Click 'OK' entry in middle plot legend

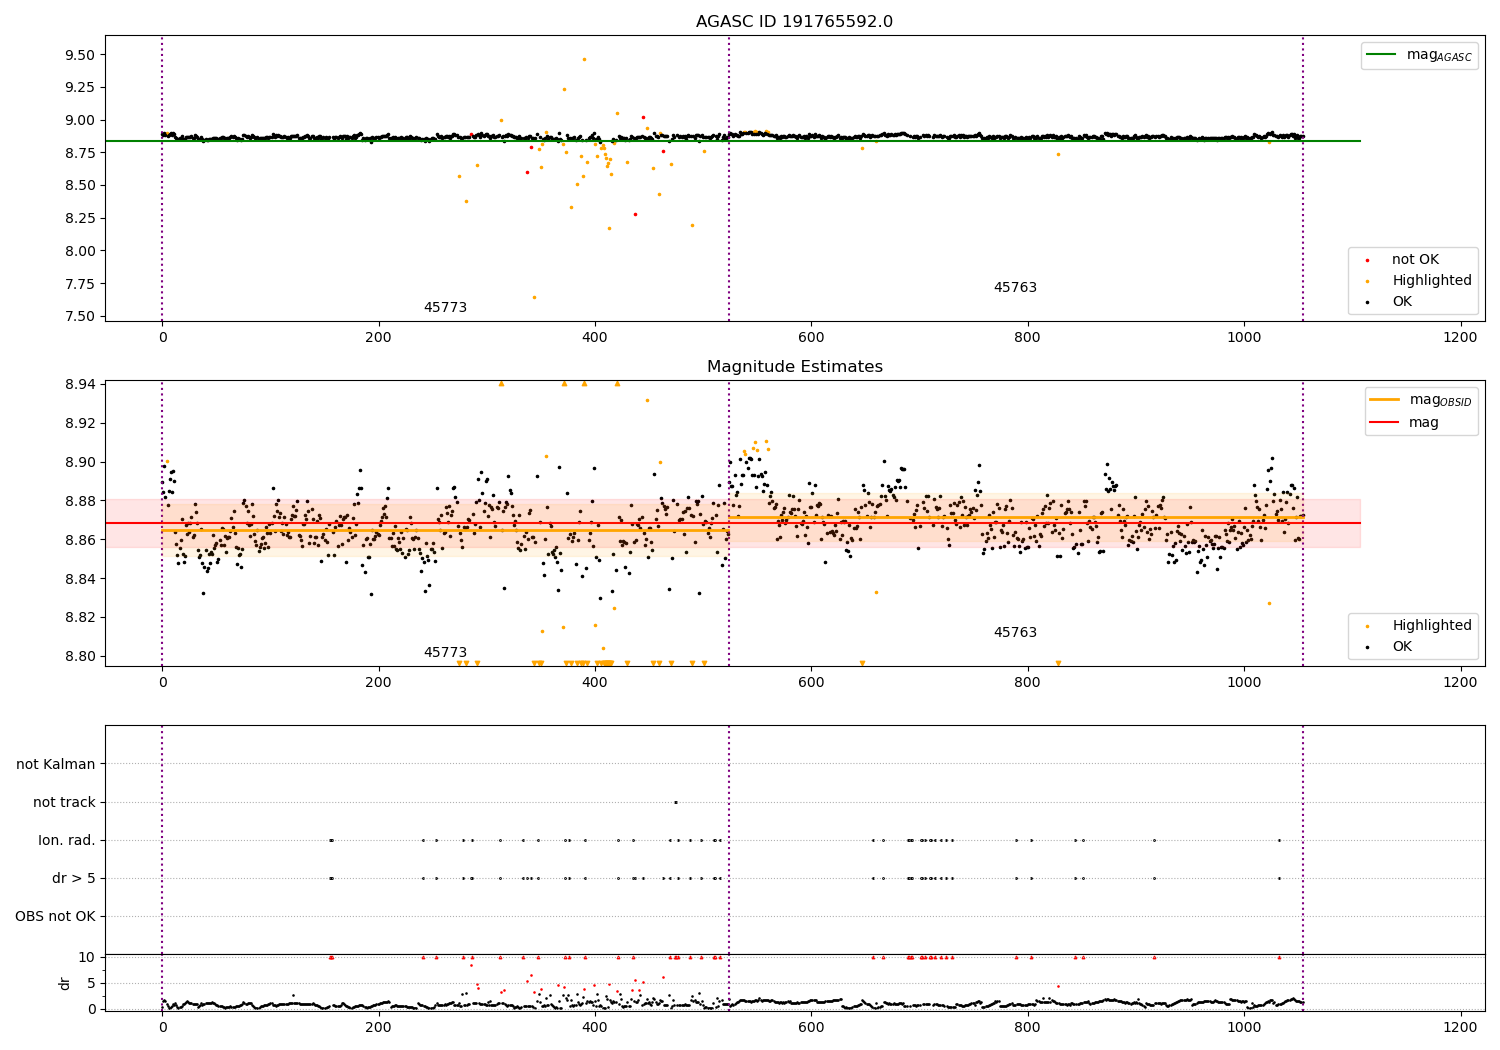click(x=1402, y=647)
